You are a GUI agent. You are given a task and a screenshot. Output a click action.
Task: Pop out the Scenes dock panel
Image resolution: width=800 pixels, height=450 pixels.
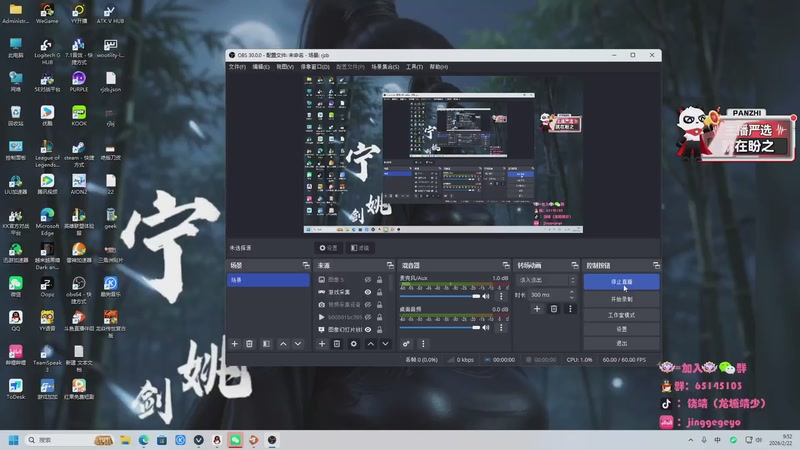[x=306, y=265]
